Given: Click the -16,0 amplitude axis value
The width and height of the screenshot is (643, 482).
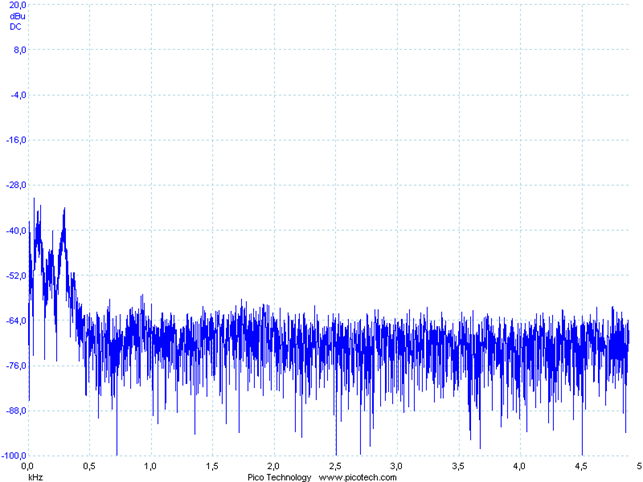Looking at the screenshot, I should (x=16, y=140).
